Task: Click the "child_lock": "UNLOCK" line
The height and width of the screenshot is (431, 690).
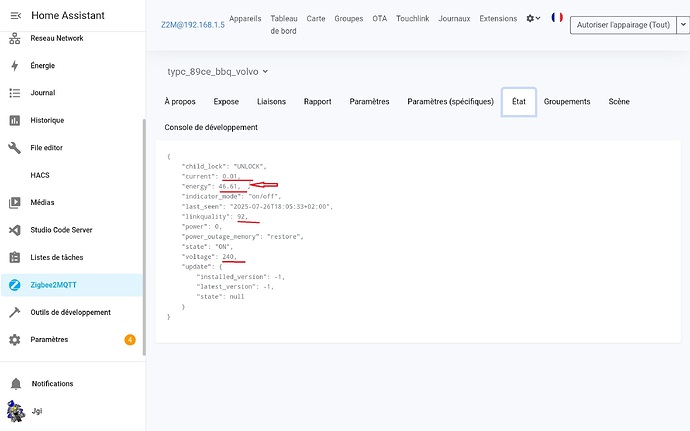Action: [224, 166]
